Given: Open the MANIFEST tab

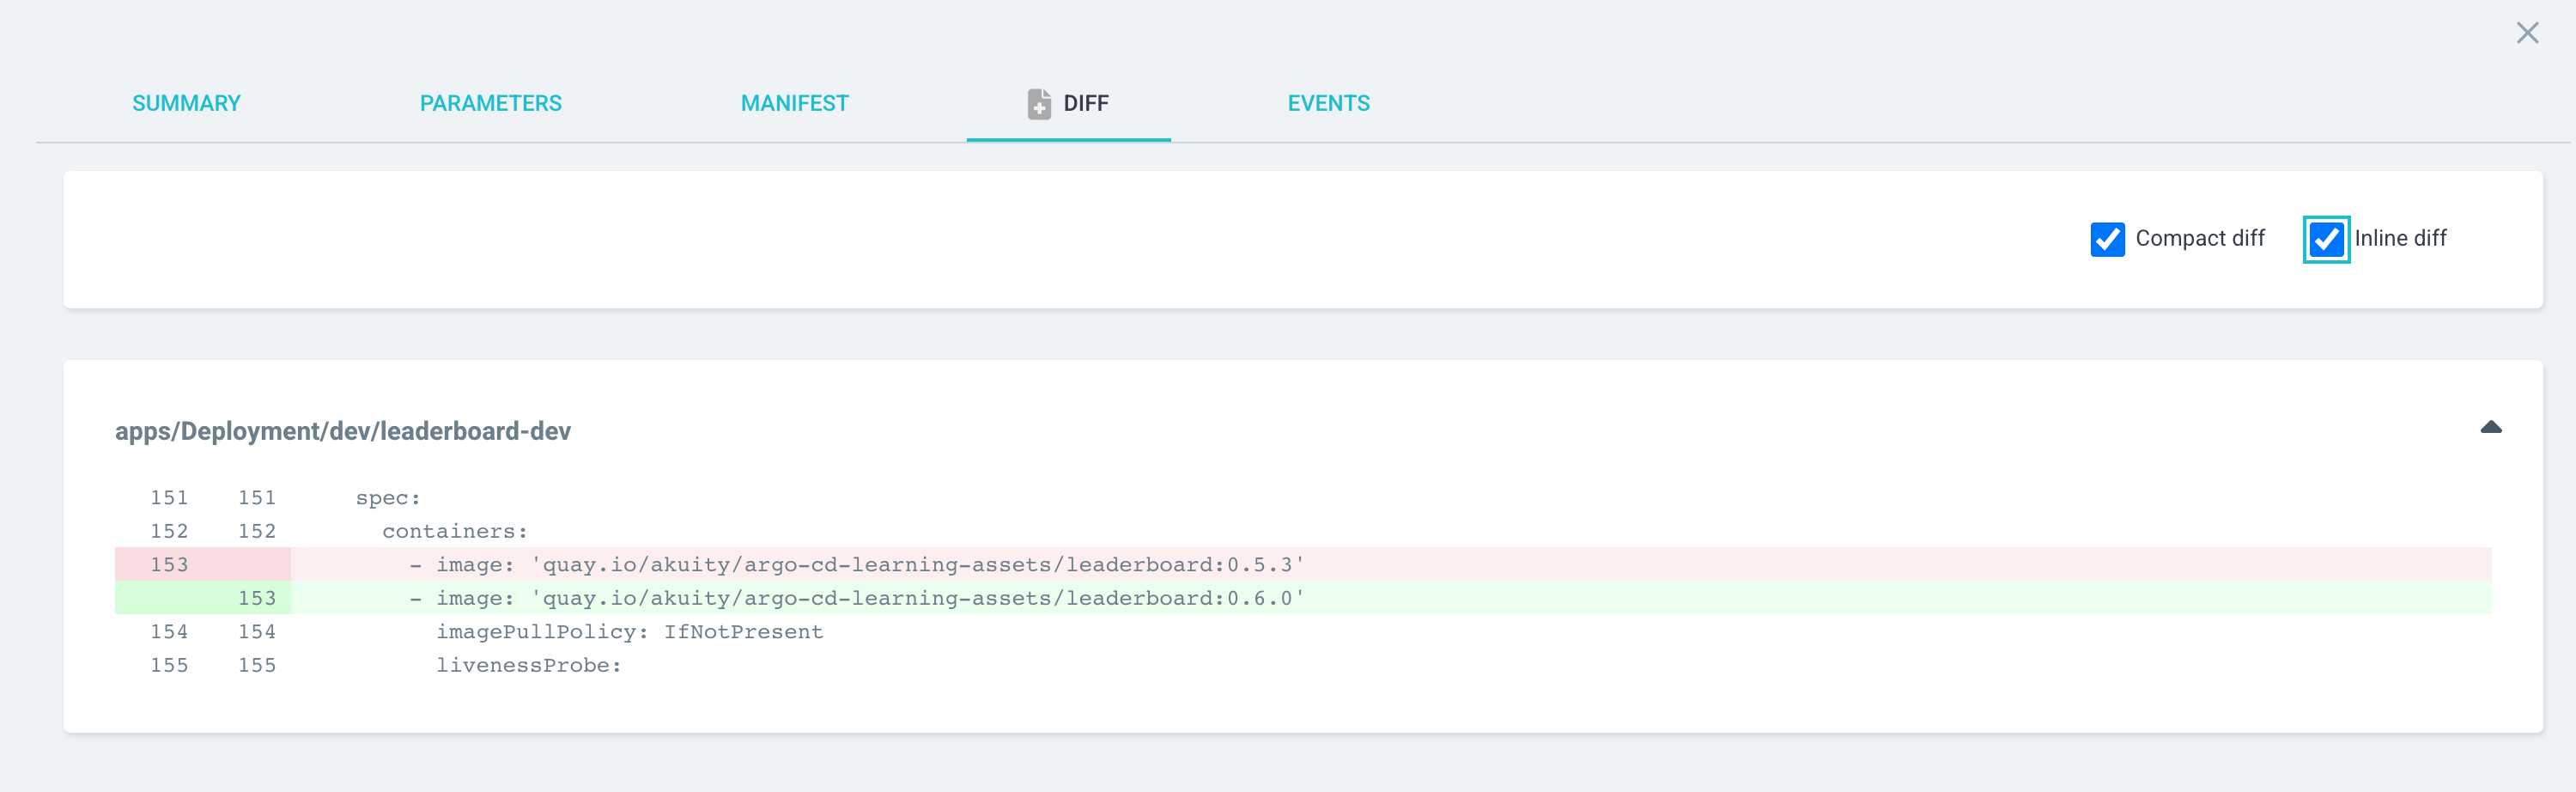Looking at the screenshot, I should coord(794,103).
